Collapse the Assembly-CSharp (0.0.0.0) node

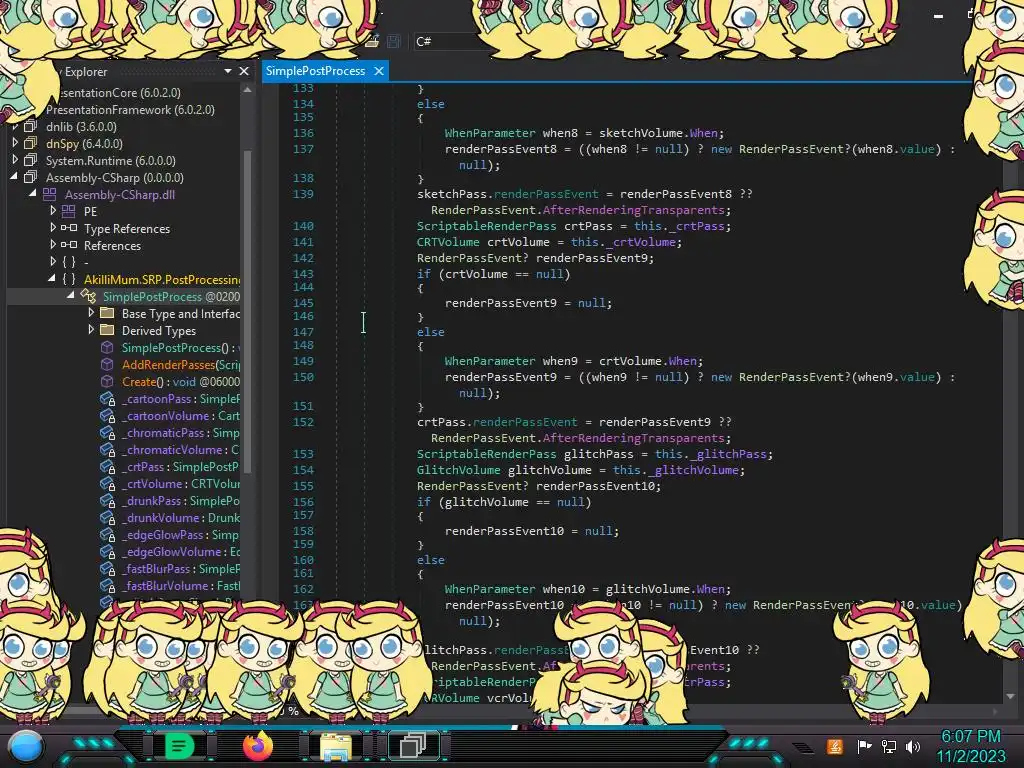[x=14, y=177]
